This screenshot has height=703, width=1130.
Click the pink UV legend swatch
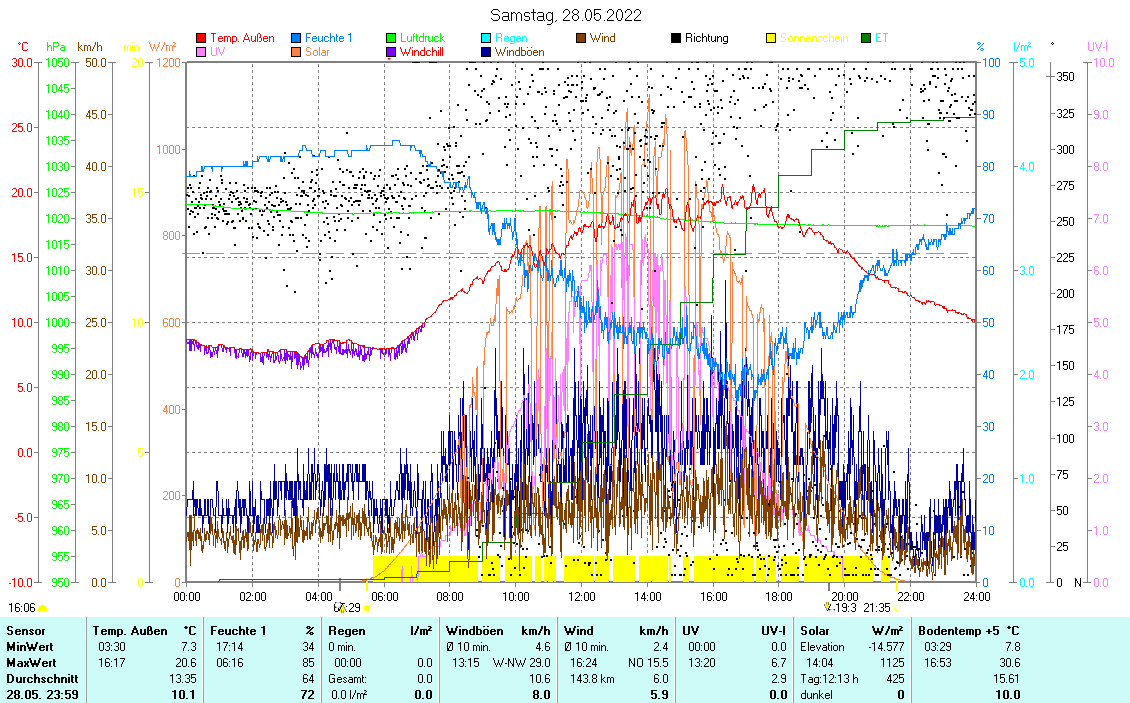pos(201,53)
